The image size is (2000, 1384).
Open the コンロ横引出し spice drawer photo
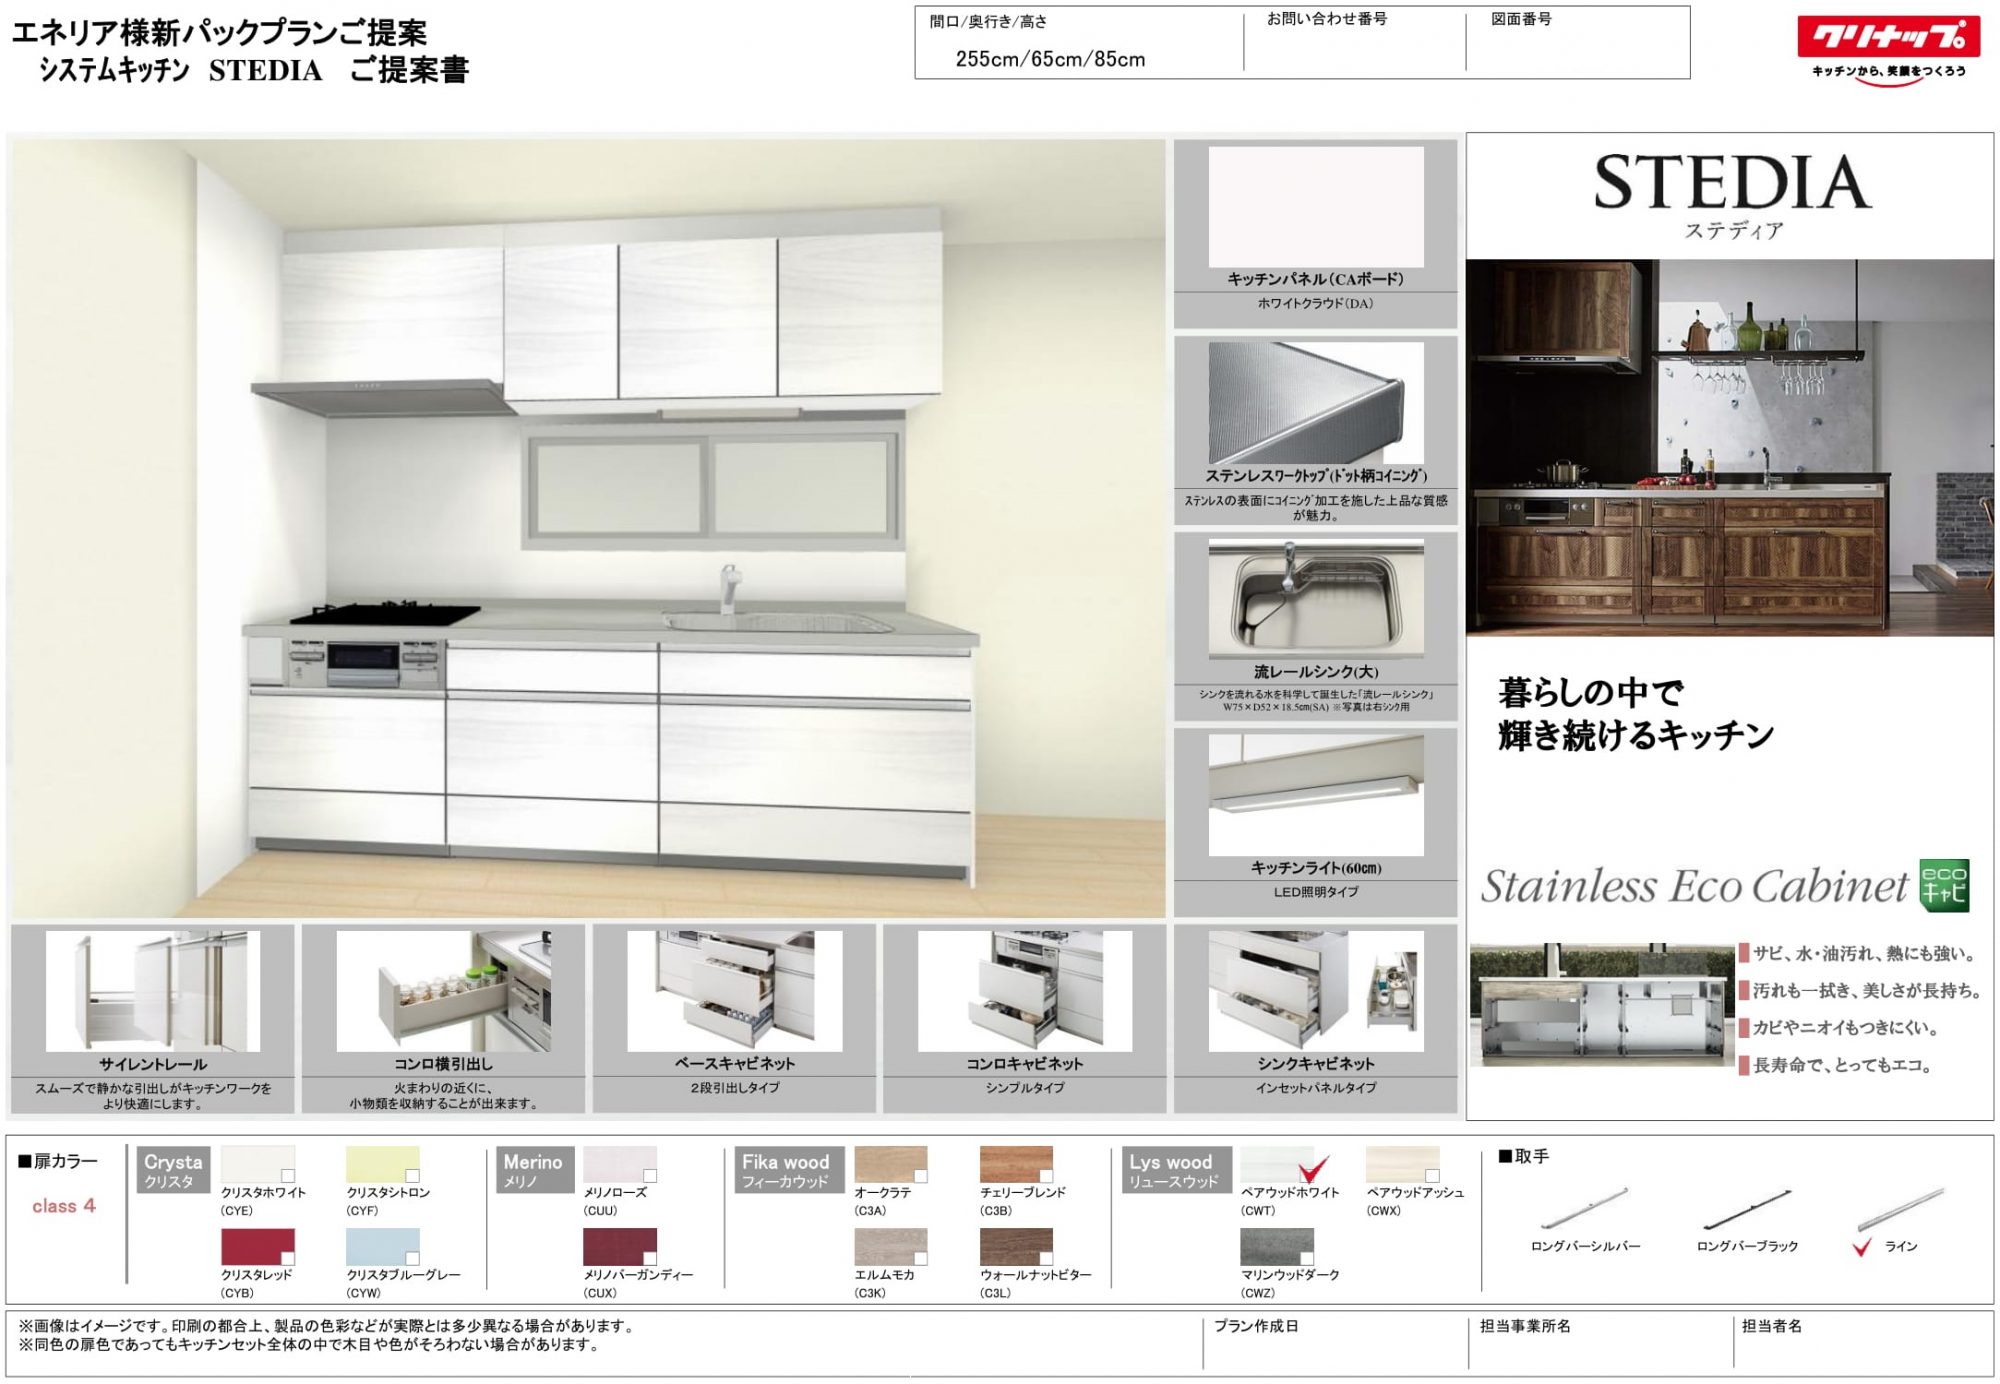pyautogui.click(x=443, y=991)
